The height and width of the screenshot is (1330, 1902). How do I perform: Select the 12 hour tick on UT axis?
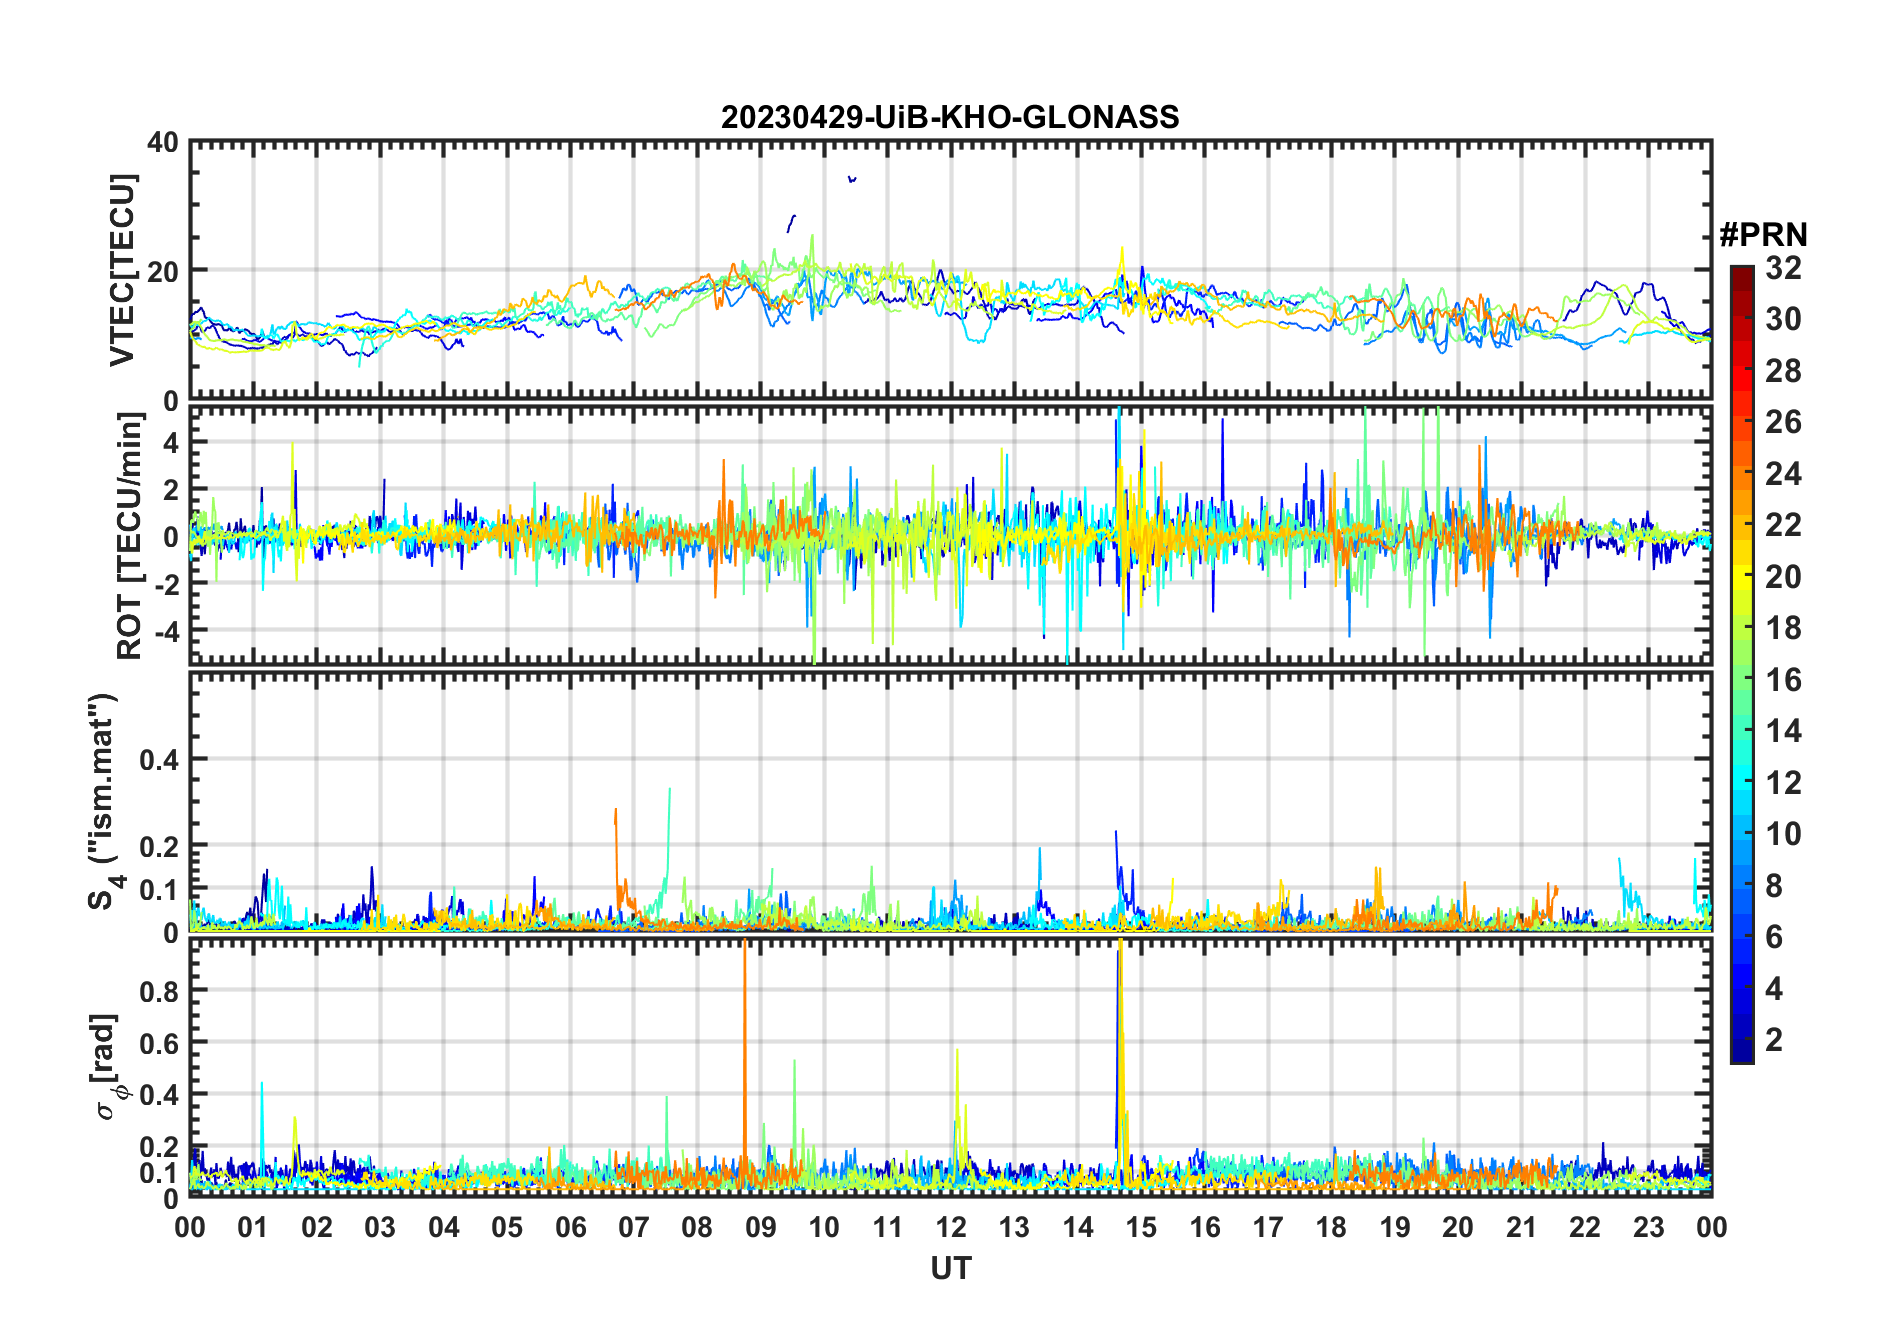click(951, 1227)
